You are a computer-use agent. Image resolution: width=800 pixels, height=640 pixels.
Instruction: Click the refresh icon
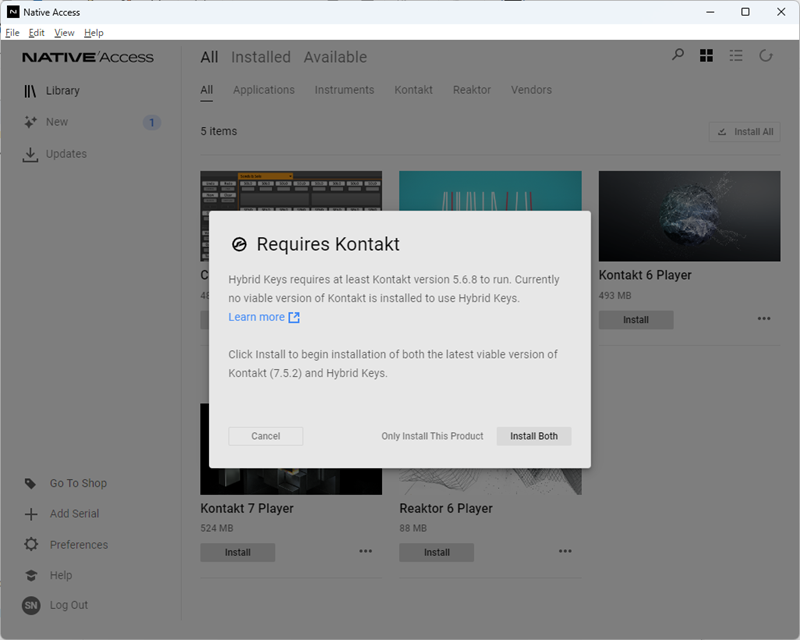pos(766,56)
